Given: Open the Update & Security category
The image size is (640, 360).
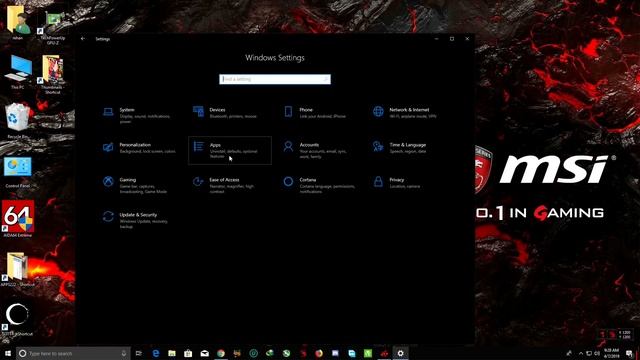Looking at the screenshot, I should [x=140, y=220].
